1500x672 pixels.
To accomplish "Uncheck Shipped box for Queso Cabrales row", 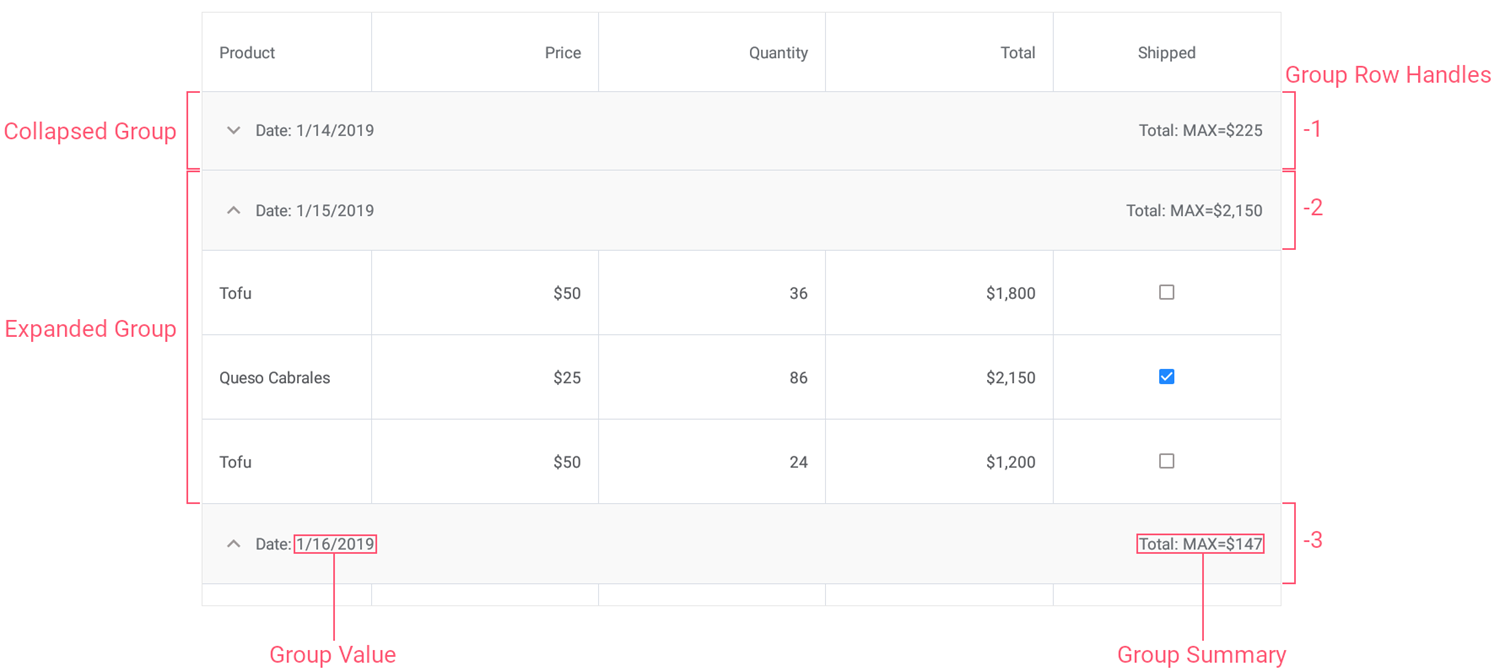I will [x=1166, y=377].
